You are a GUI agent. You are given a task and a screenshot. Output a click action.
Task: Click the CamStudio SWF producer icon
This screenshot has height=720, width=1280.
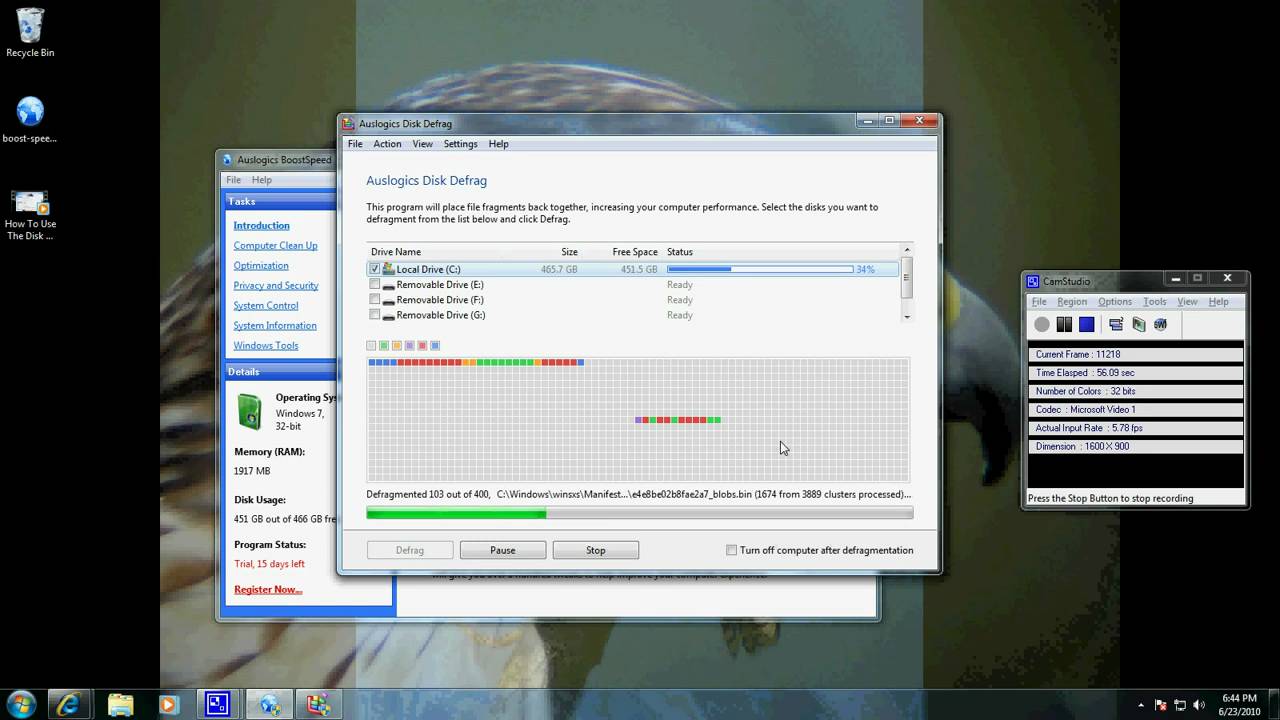(x=1161, y=324)
